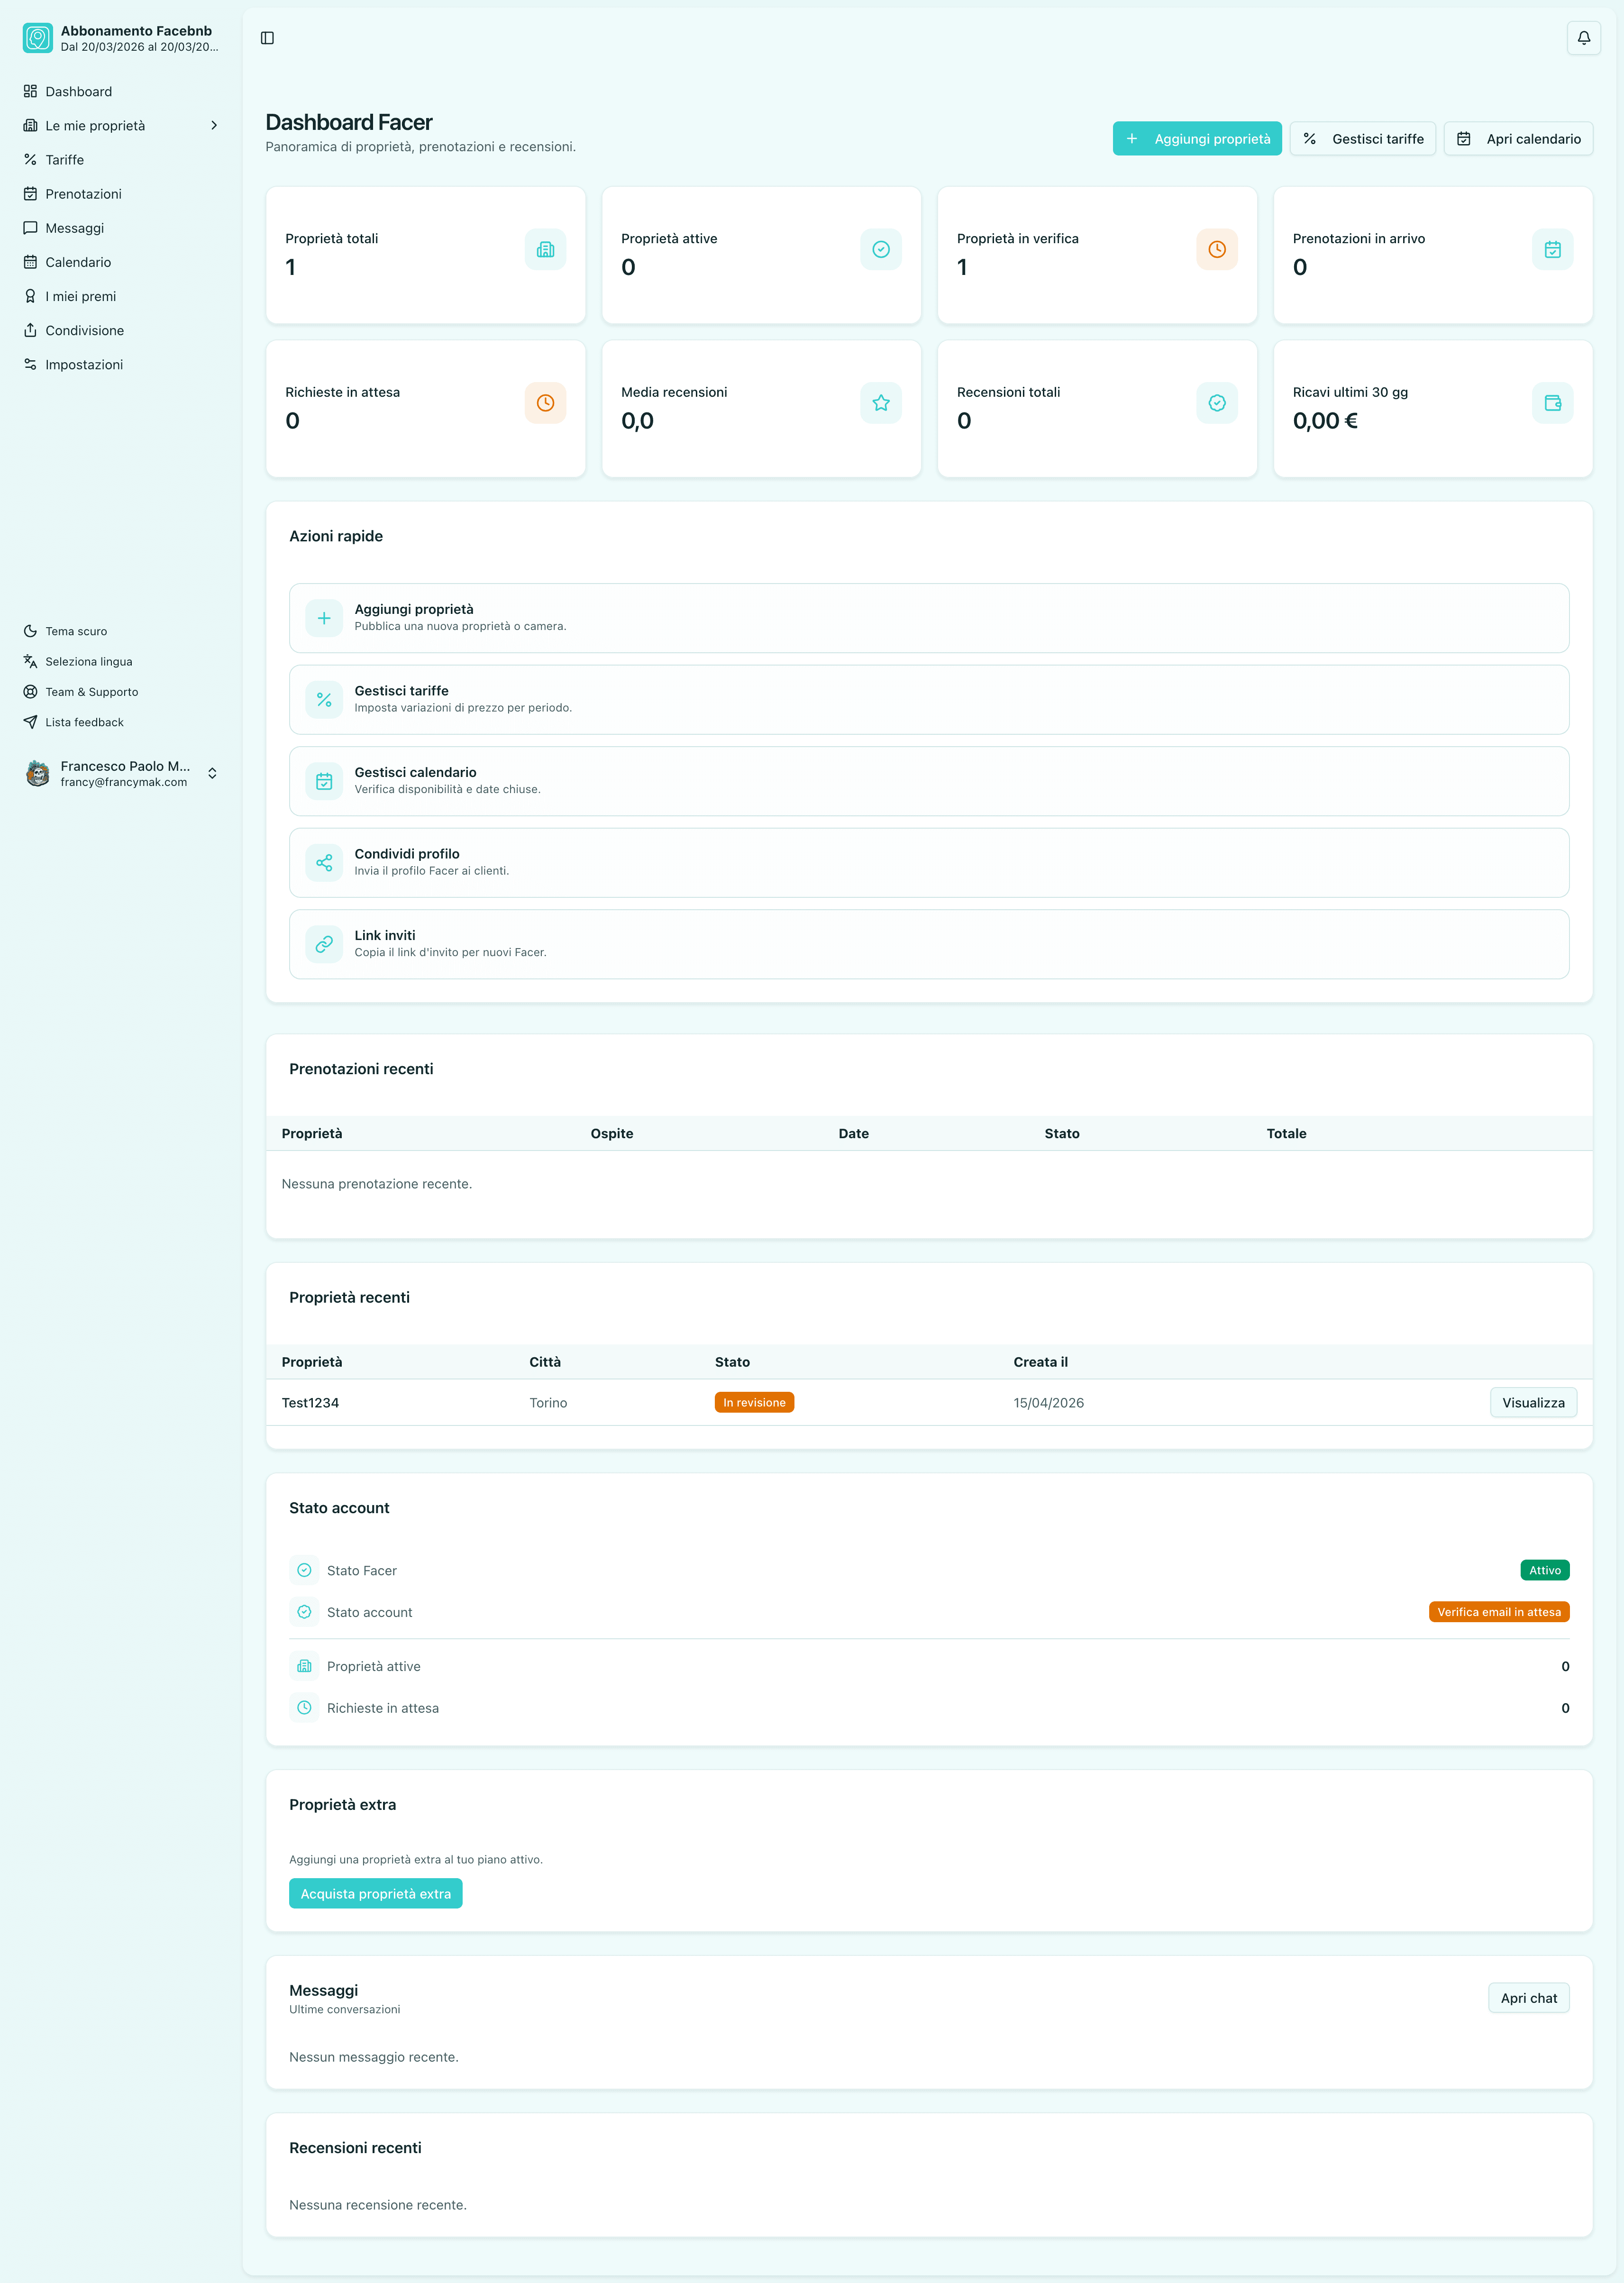Open Impostazioni in sidebar
The width and height of the screenshot is (1624, 2283).
pyautogui.click(x=121, y=365)
